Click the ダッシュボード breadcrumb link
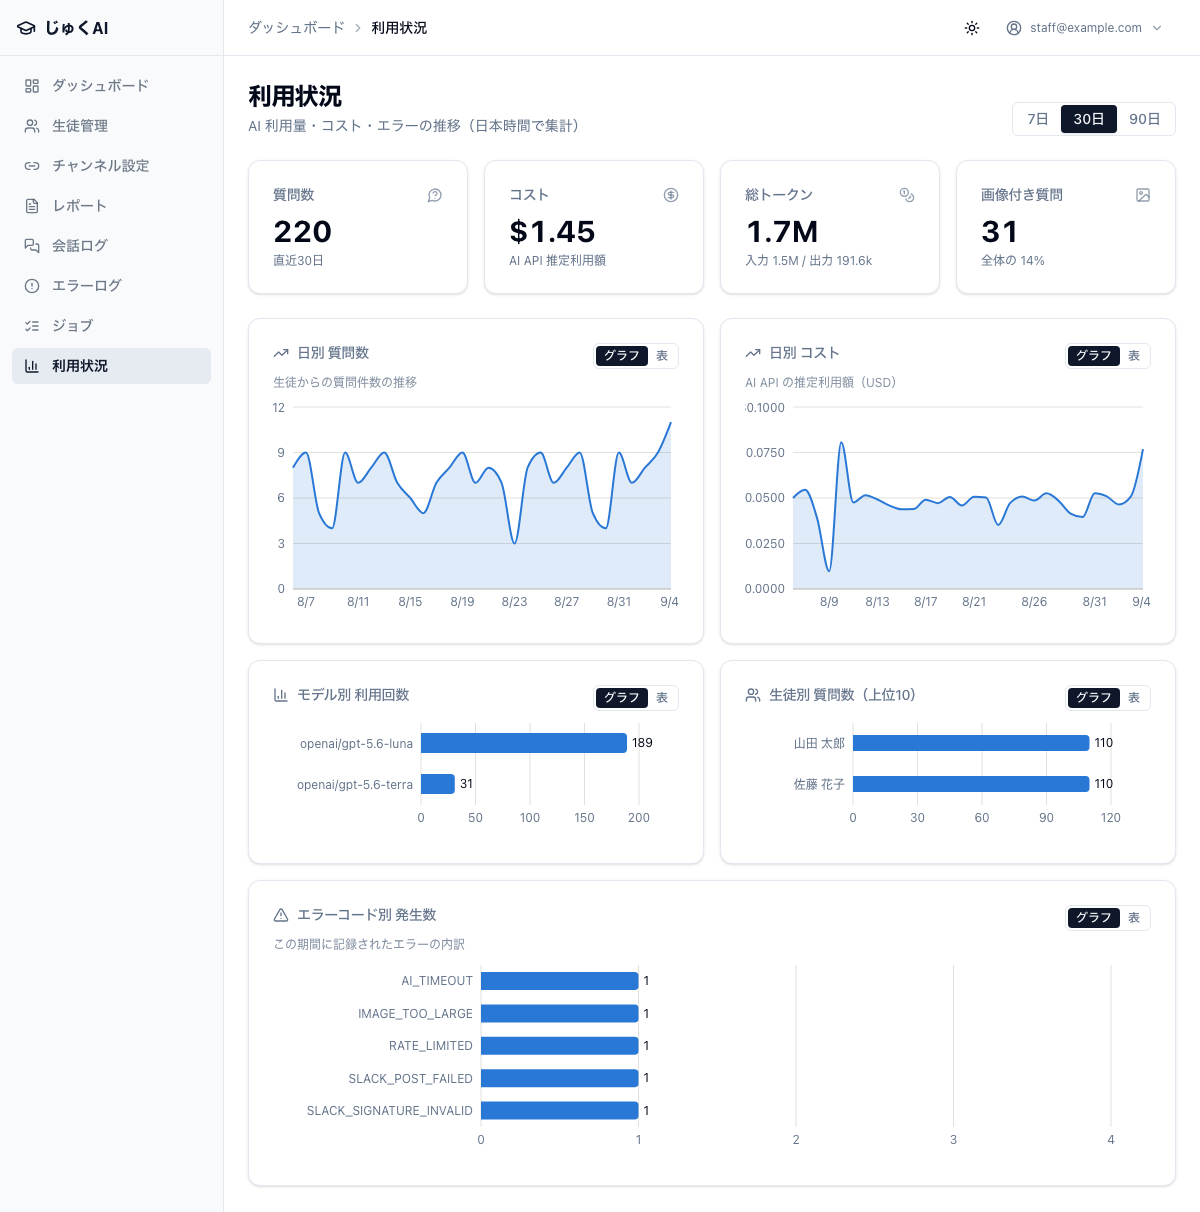 (x=296, y=28)
